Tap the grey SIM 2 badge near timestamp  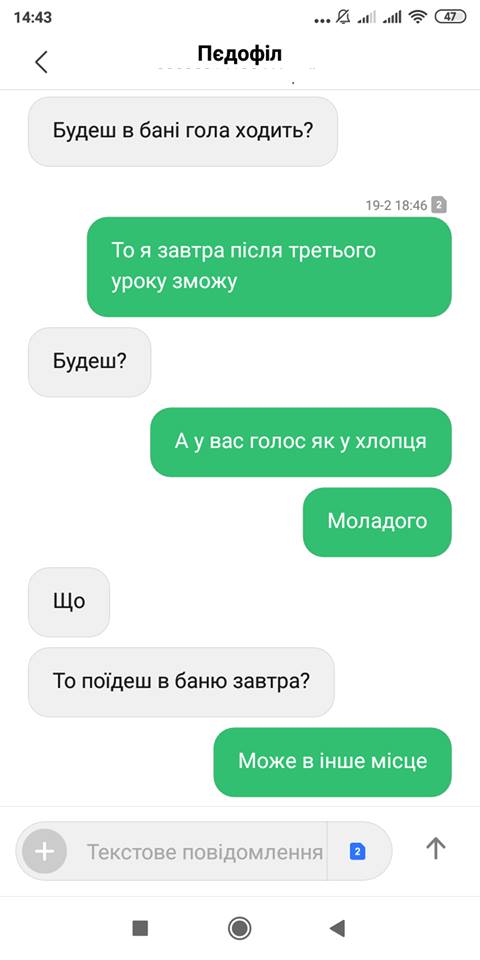[x=439, y=204]
